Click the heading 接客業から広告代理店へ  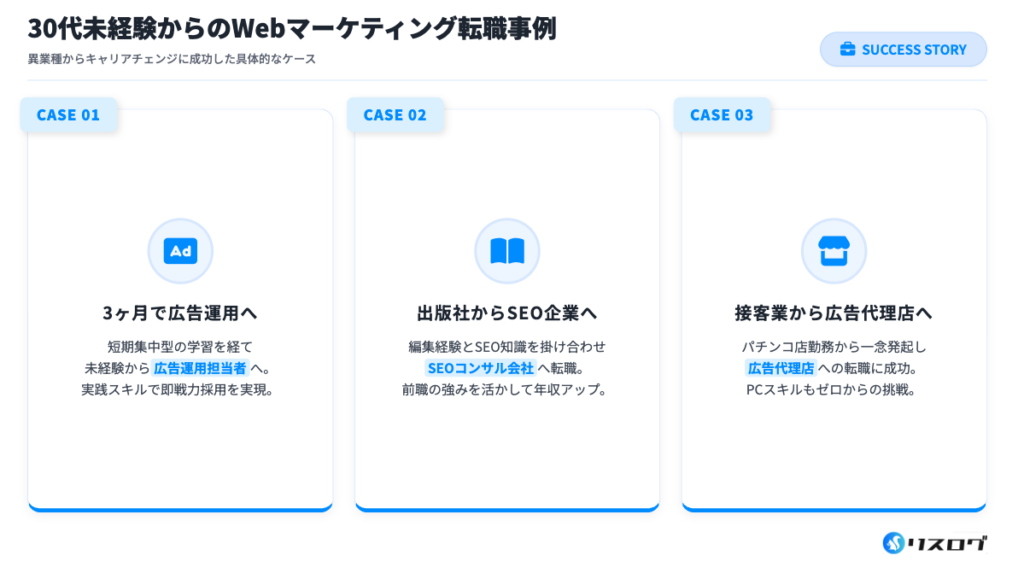point(833,313)
